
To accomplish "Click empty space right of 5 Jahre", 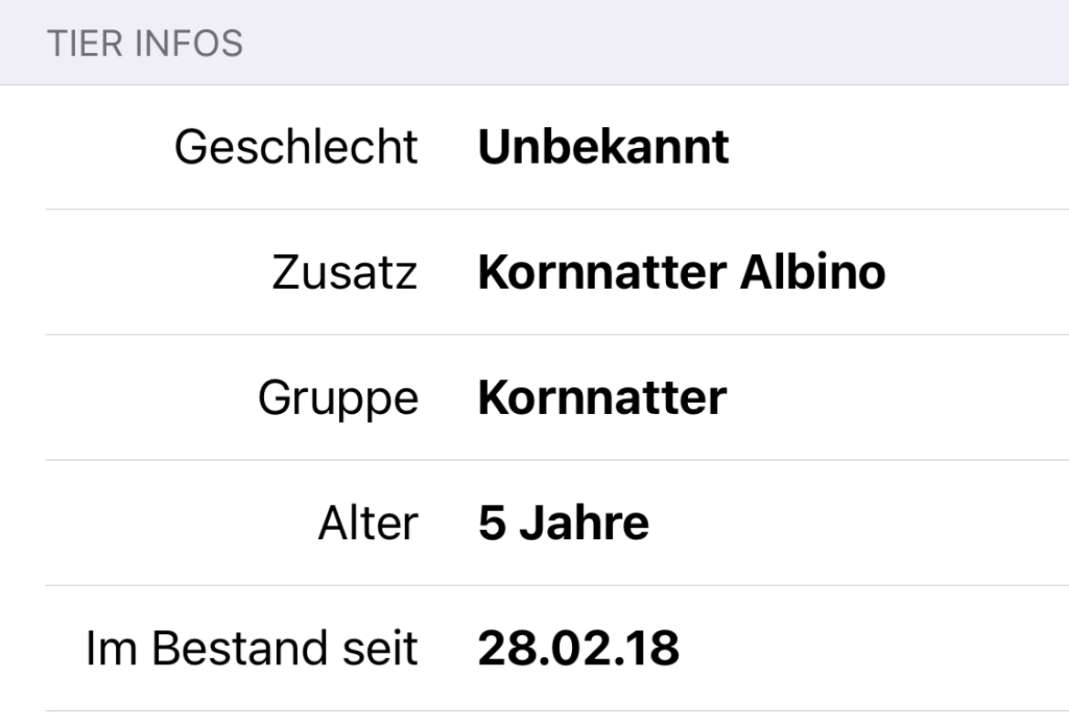I will click(859, 523).
